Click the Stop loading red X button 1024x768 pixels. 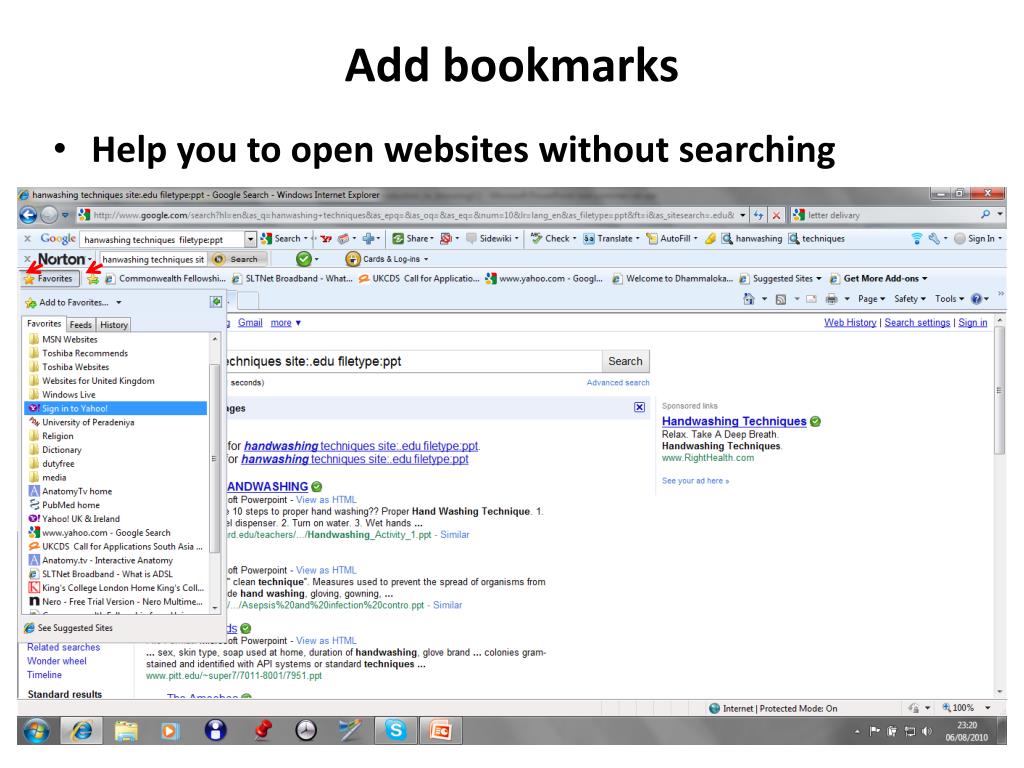point(776,215)
